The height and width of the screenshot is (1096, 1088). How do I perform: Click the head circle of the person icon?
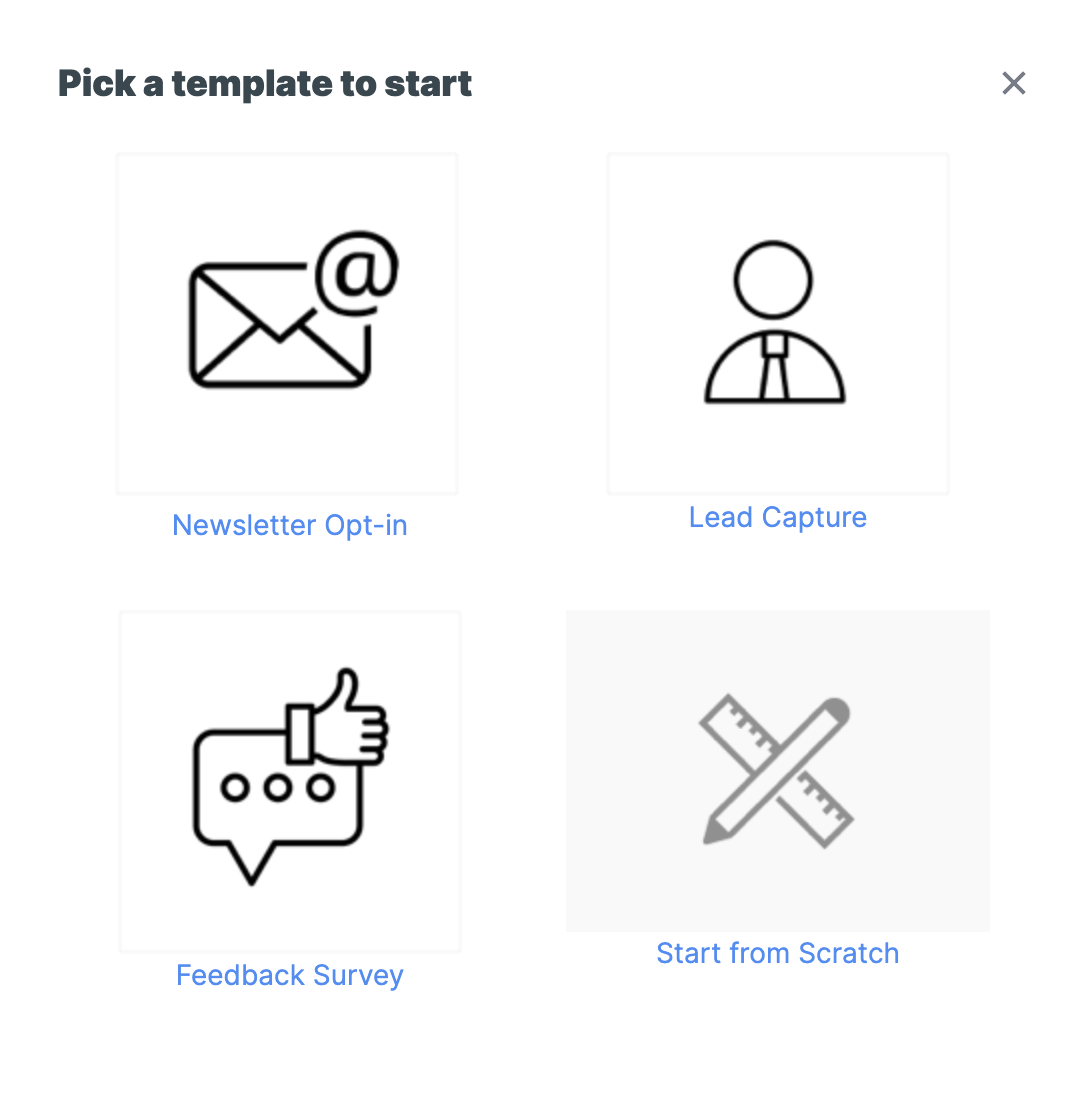[773, 280]
